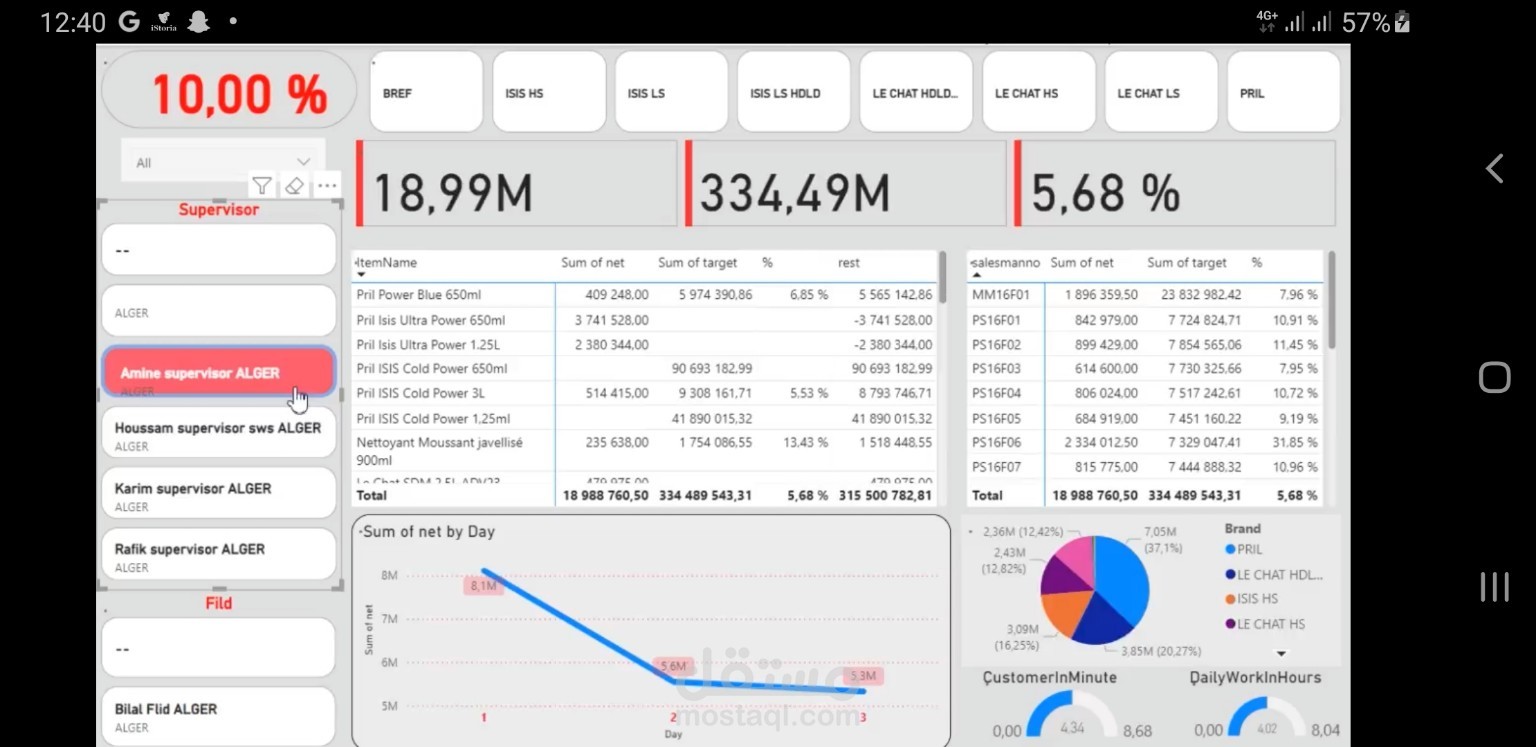
Task: Tap the battery icon in status bar
Action: [1402, 22]
